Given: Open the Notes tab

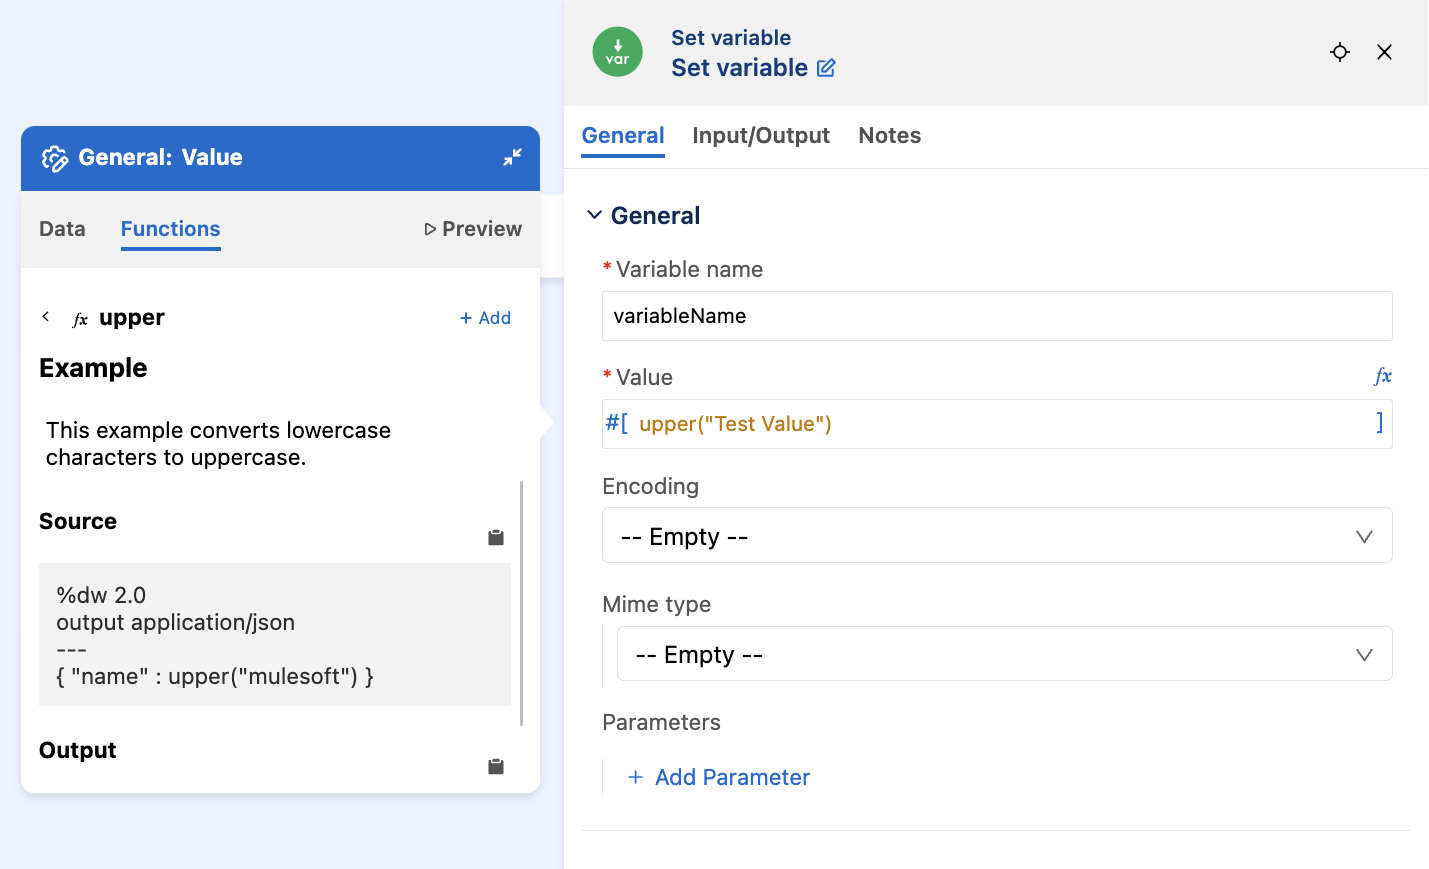Looking at the screenshot, I should click(889, 135).
